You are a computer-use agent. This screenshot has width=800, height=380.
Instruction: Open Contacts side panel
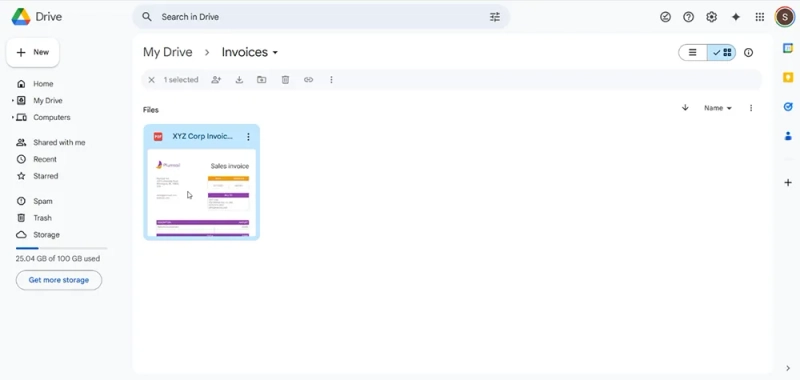(788, 136)
